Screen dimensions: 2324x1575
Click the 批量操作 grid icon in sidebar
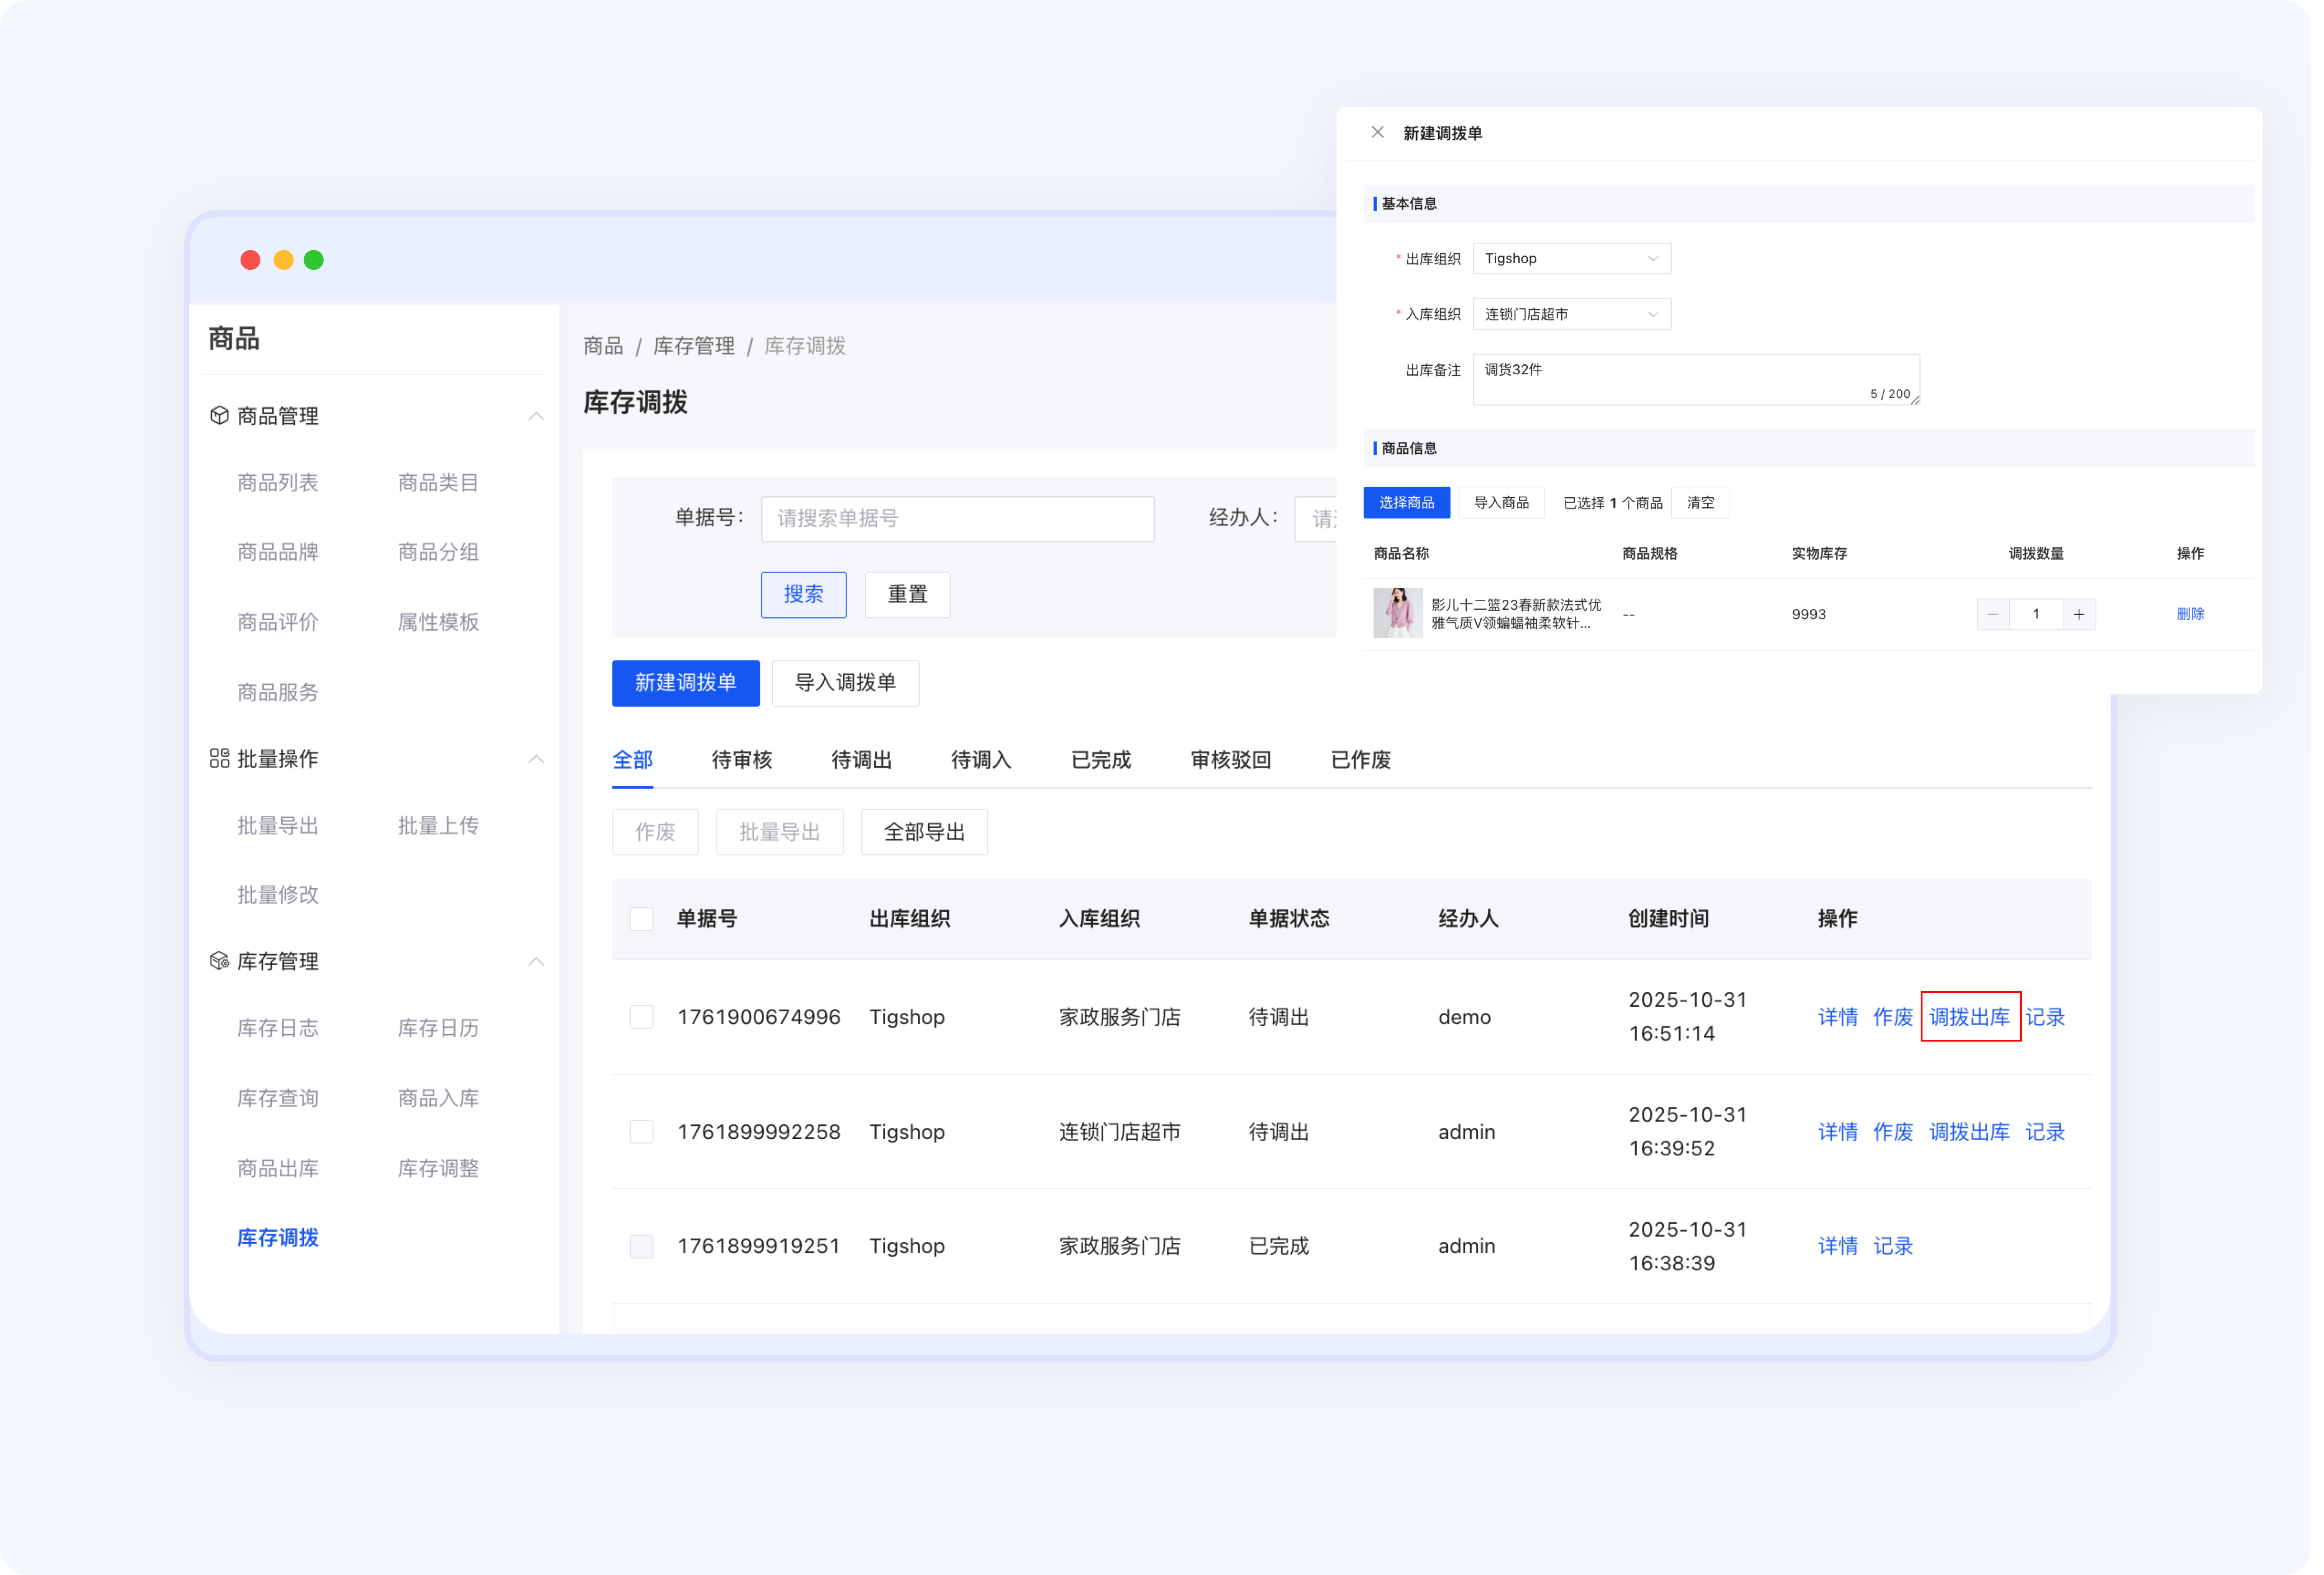pyautogui.click(x=219, y=758)
